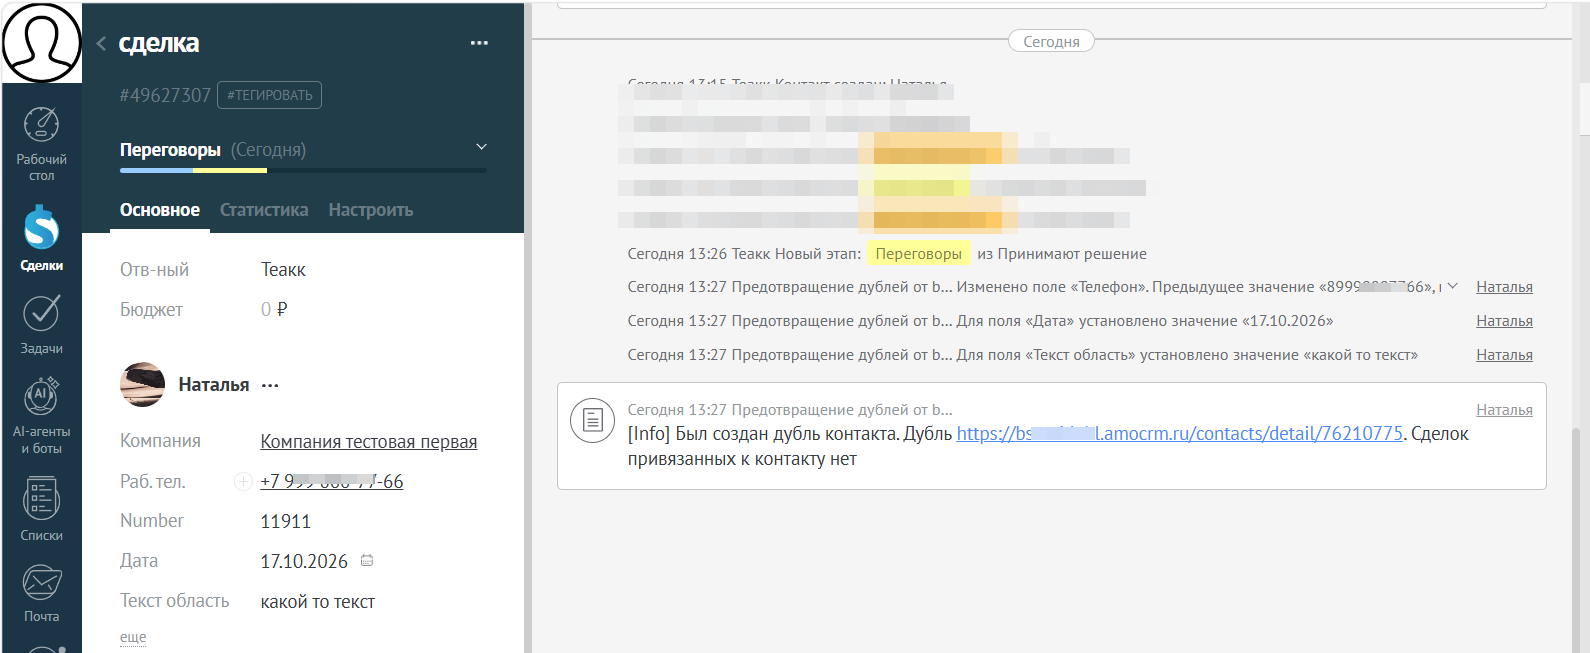Open Компания тестовая первая link
1590x653 pixels.
[369, 442]
